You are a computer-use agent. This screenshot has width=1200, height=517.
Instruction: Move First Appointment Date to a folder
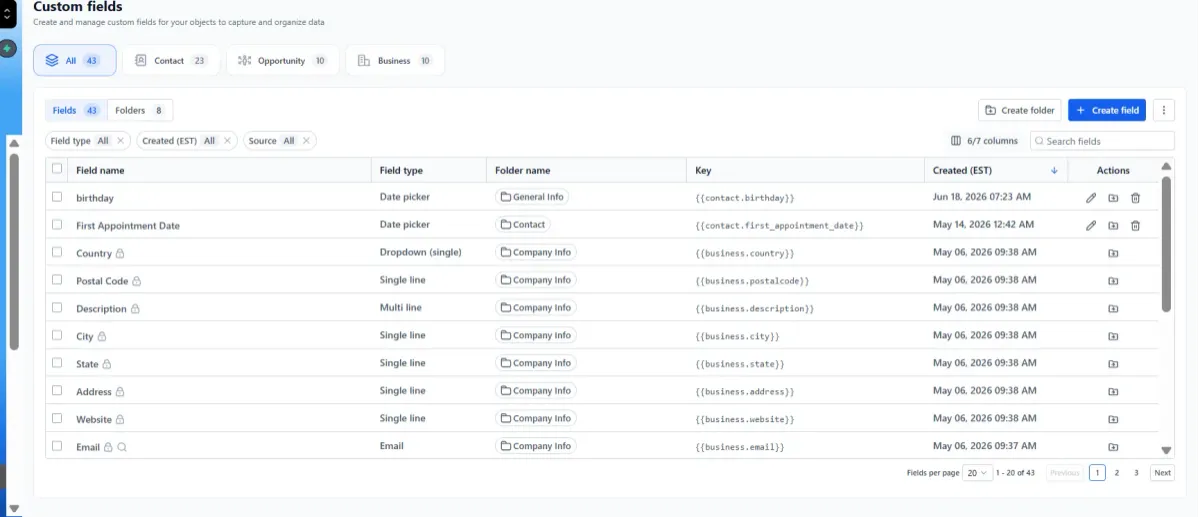1113,226
